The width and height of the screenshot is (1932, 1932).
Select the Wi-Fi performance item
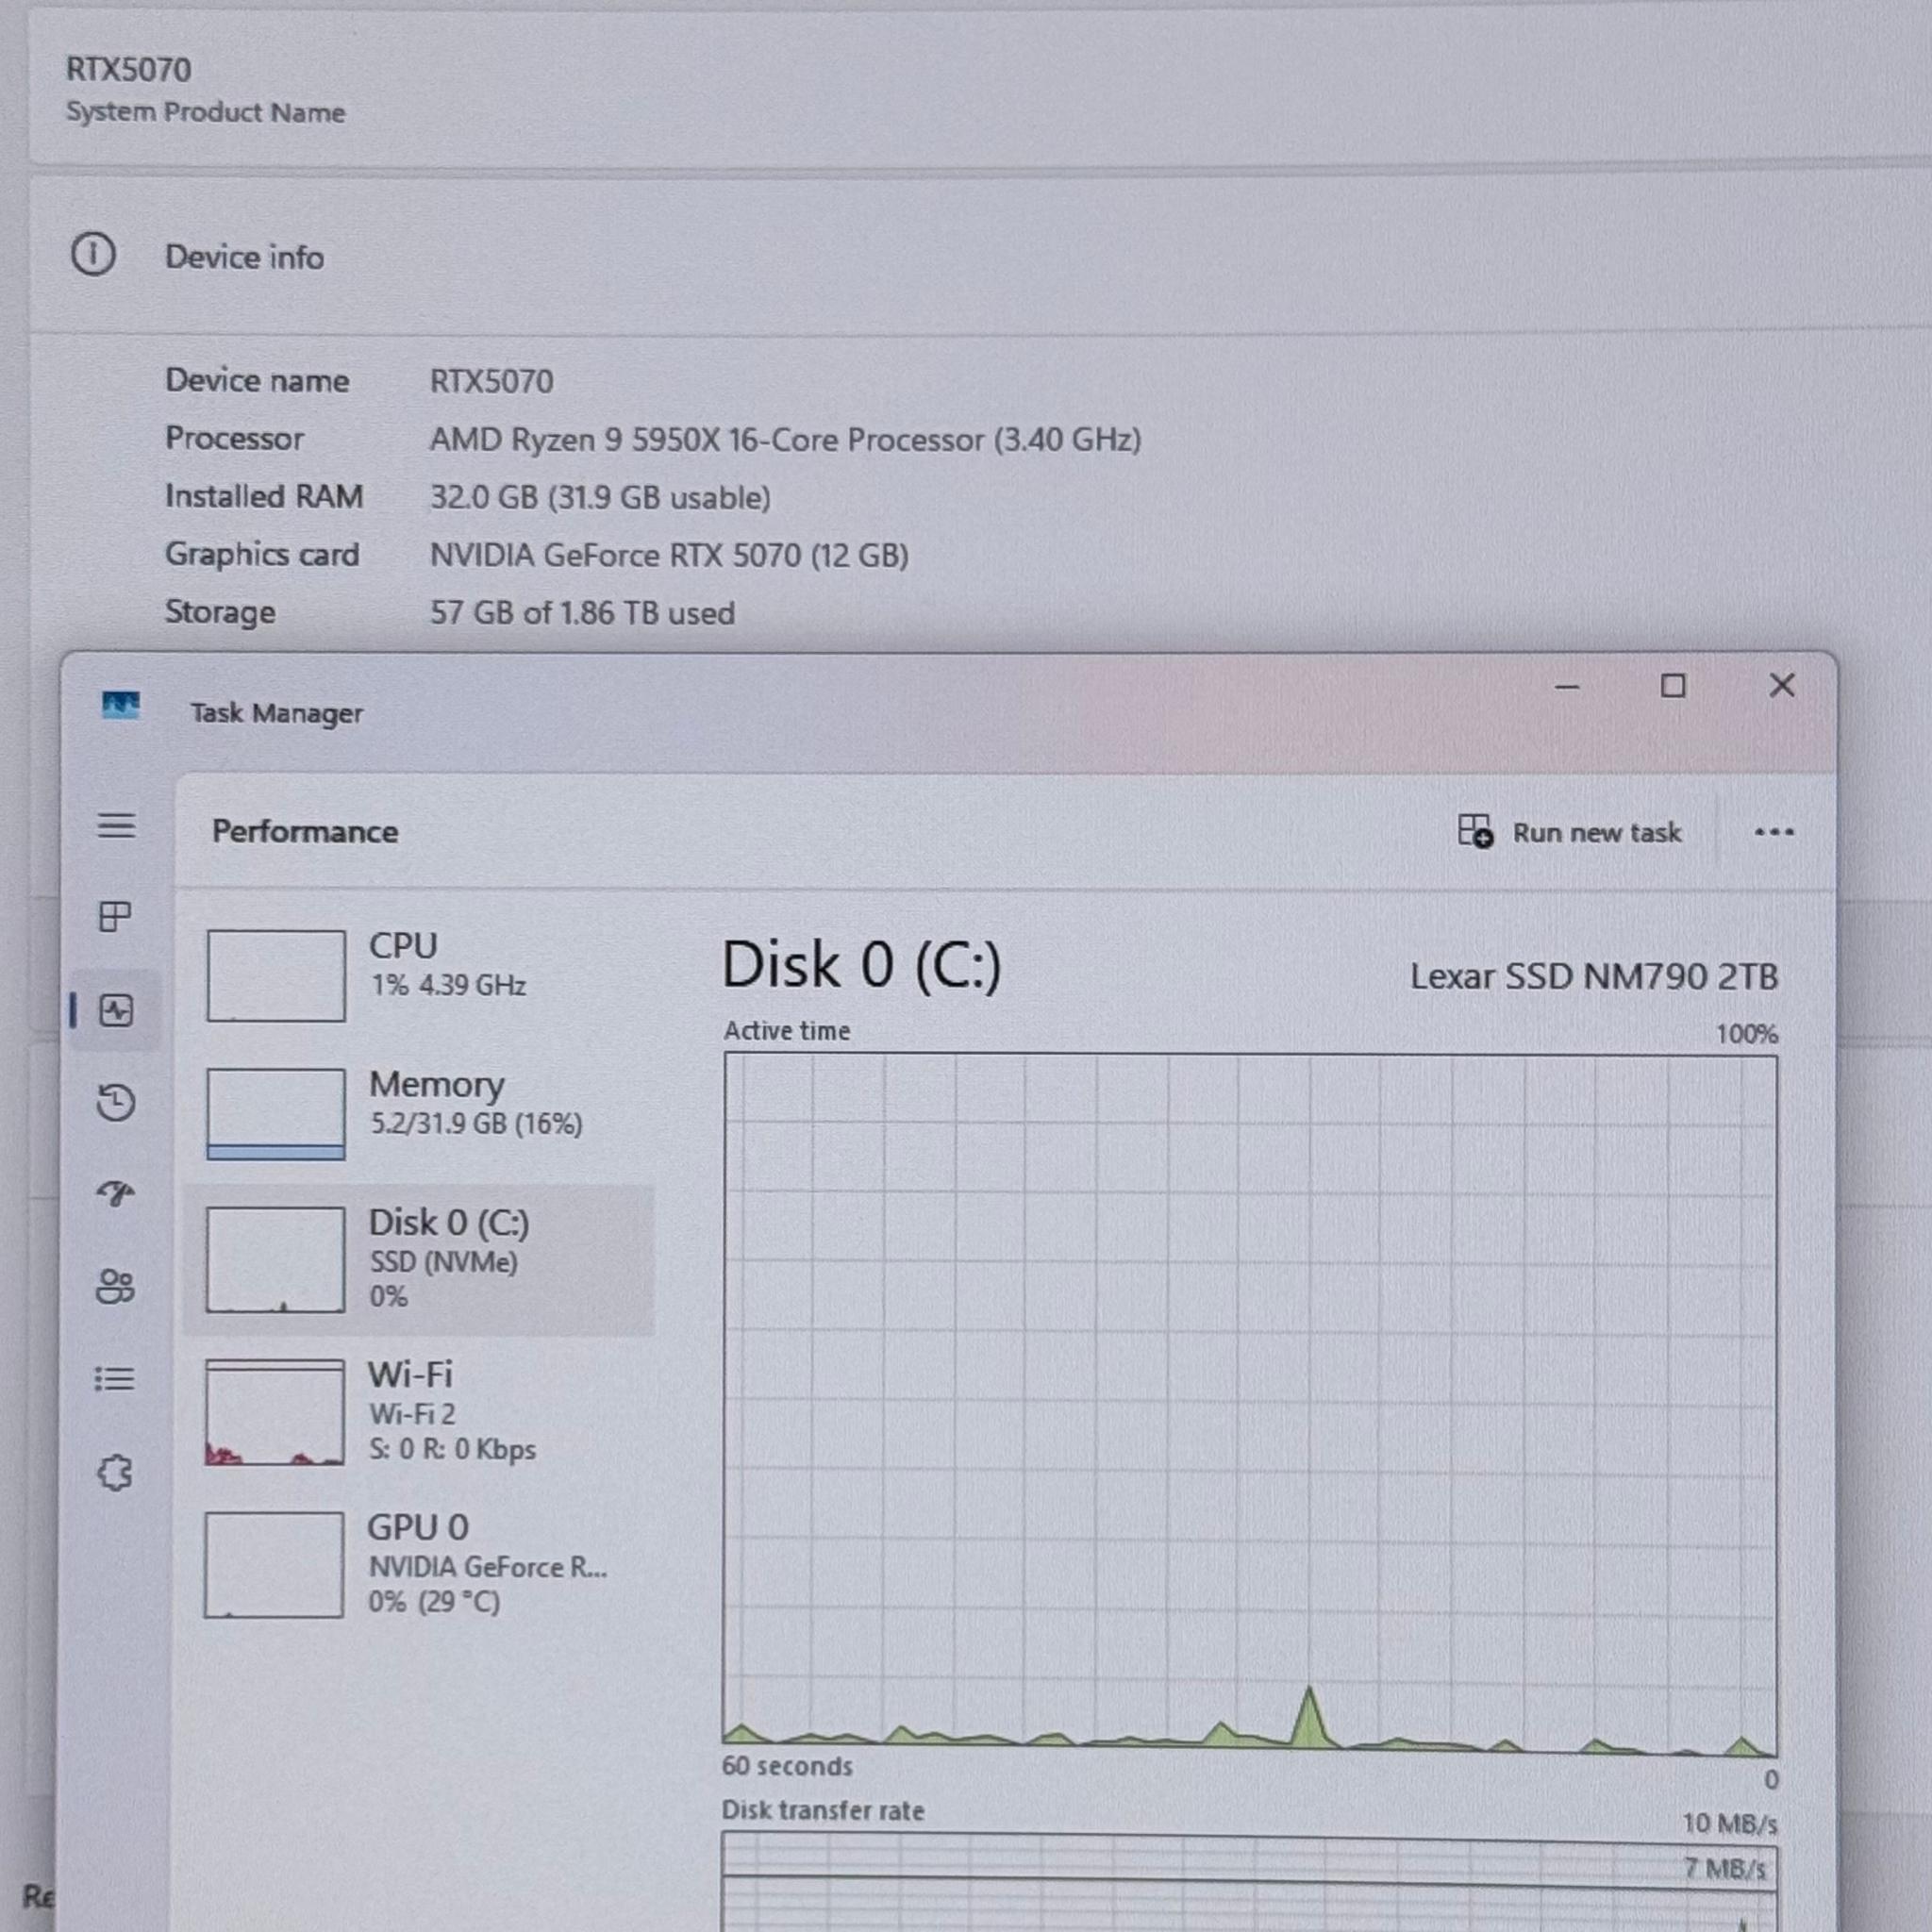(x=418, y=1411)
